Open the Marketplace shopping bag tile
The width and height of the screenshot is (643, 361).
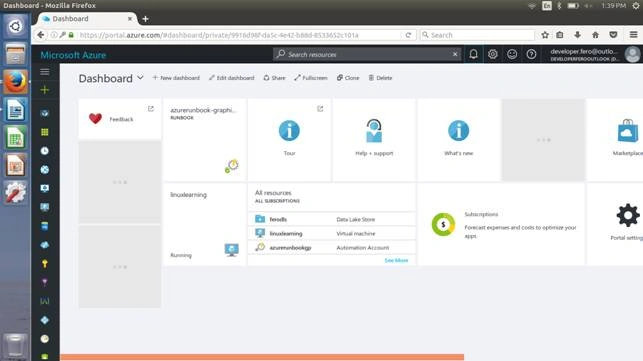615,139
